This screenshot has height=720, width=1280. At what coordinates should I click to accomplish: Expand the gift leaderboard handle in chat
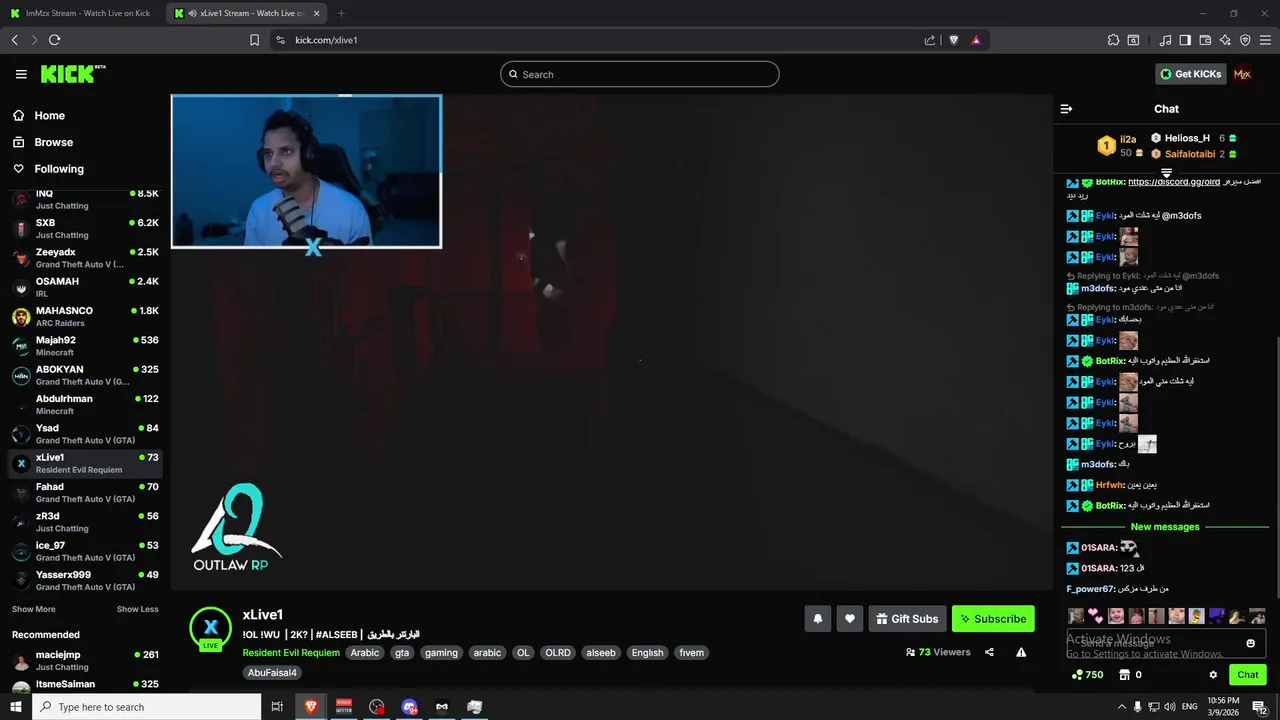1166,173
